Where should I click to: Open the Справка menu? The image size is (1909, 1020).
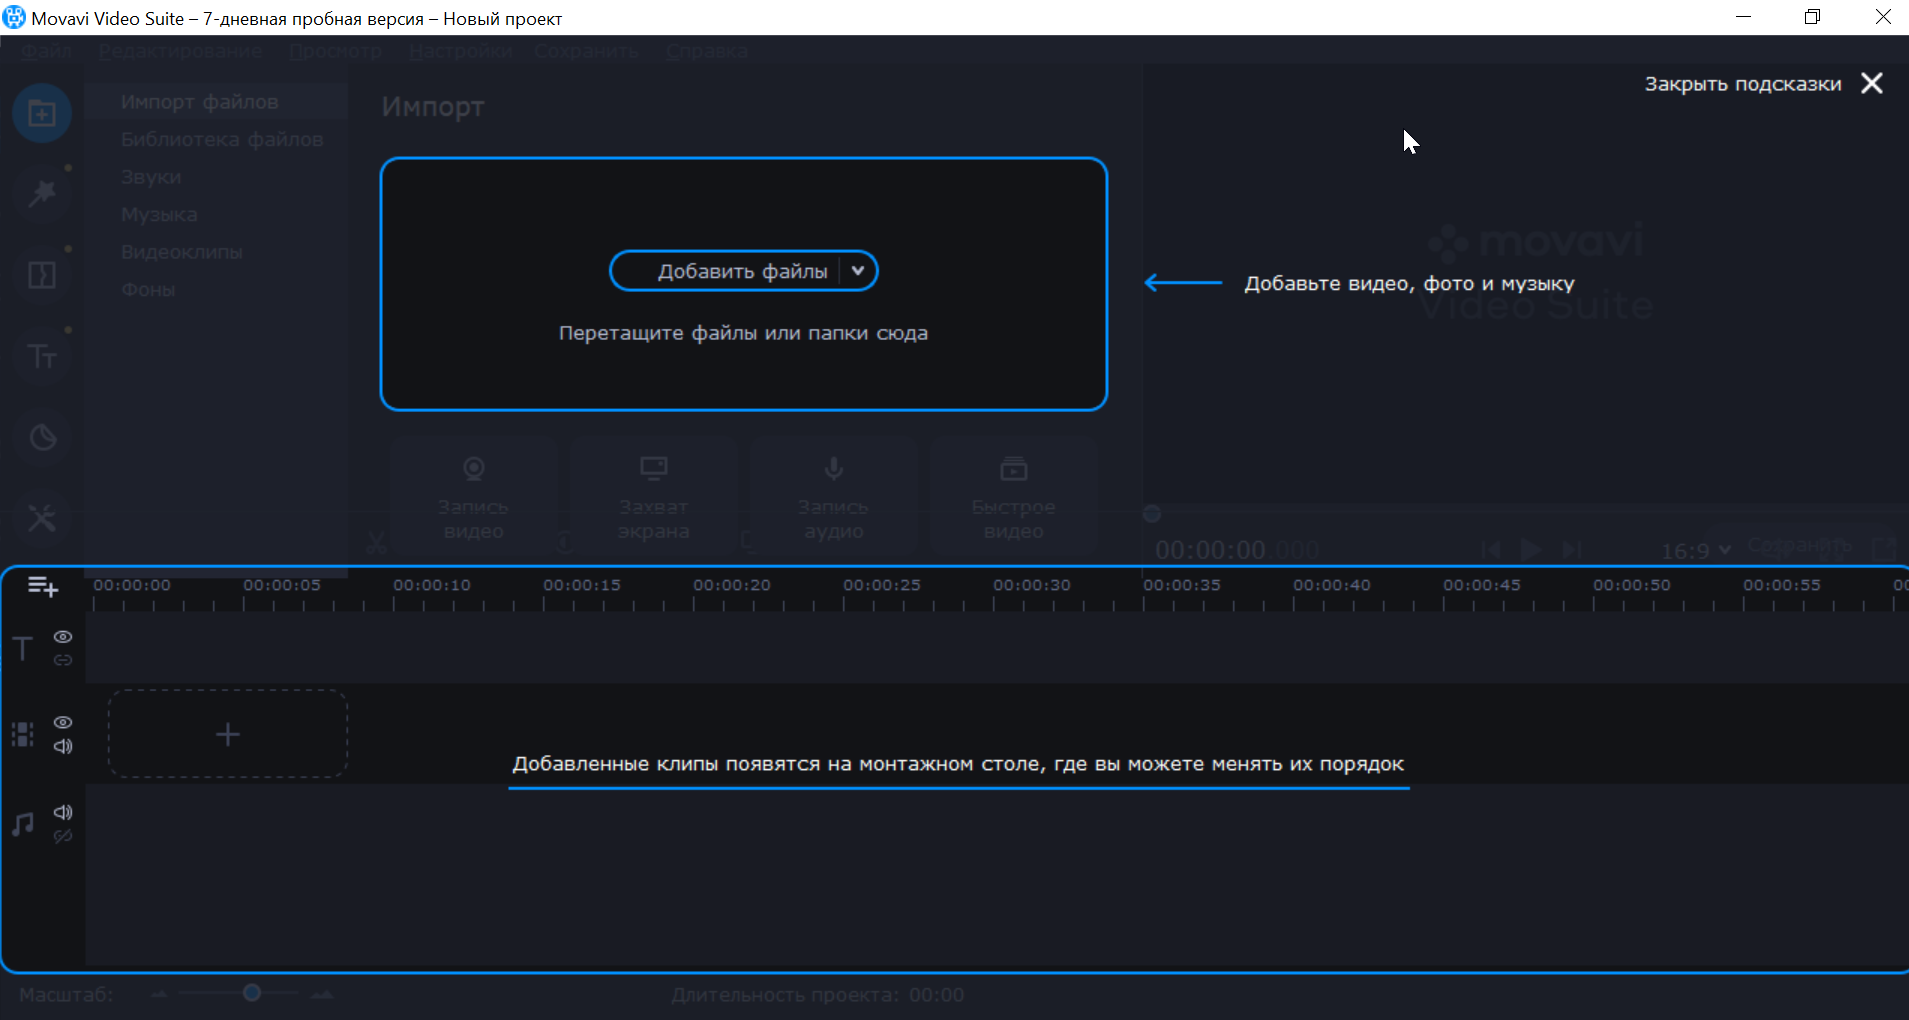[x=707, y=51]
